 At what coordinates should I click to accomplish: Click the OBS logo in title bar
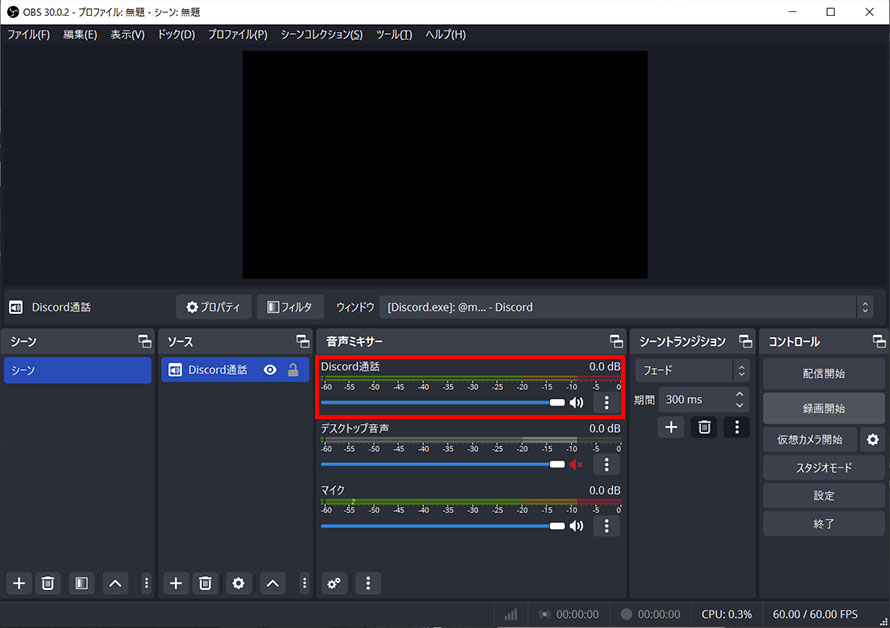[x=12, y=12]
